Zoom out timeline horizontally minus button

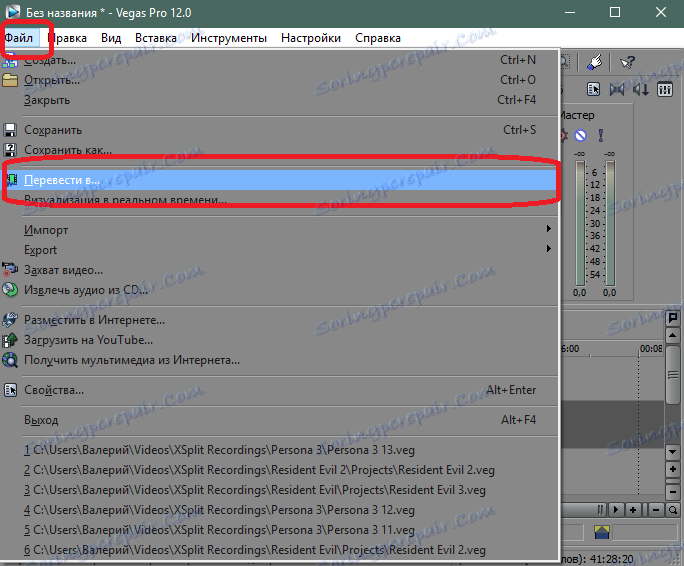tap(656, 510)
